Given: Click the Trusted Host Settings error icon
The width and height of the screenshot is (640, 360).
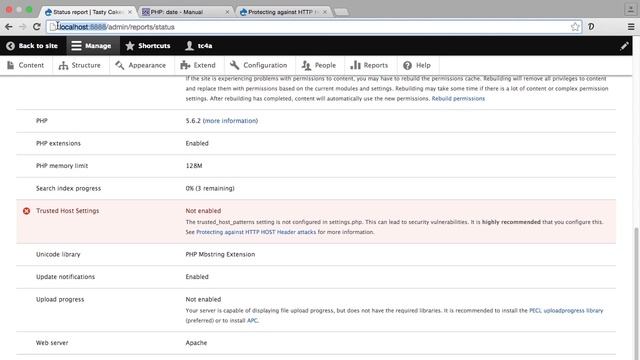Looking at the screenshot, I should (27, 211).
